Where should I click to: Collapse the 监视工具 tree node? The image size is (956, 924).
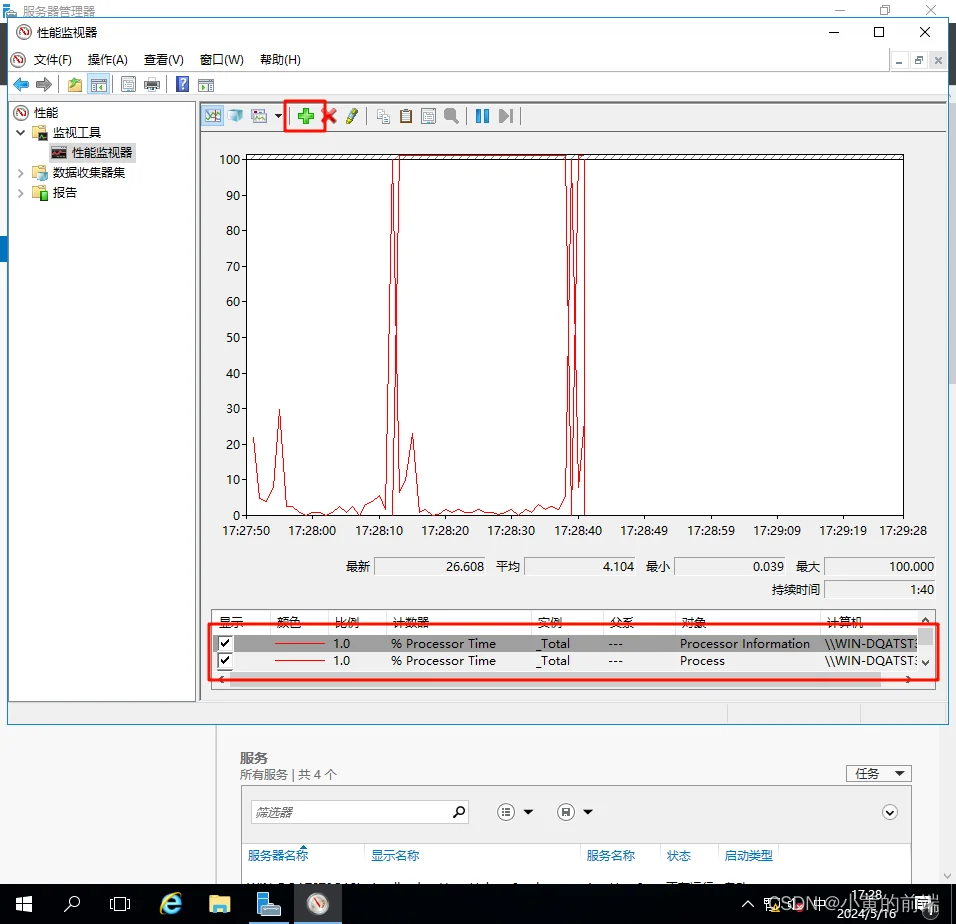tap(21, 132)
